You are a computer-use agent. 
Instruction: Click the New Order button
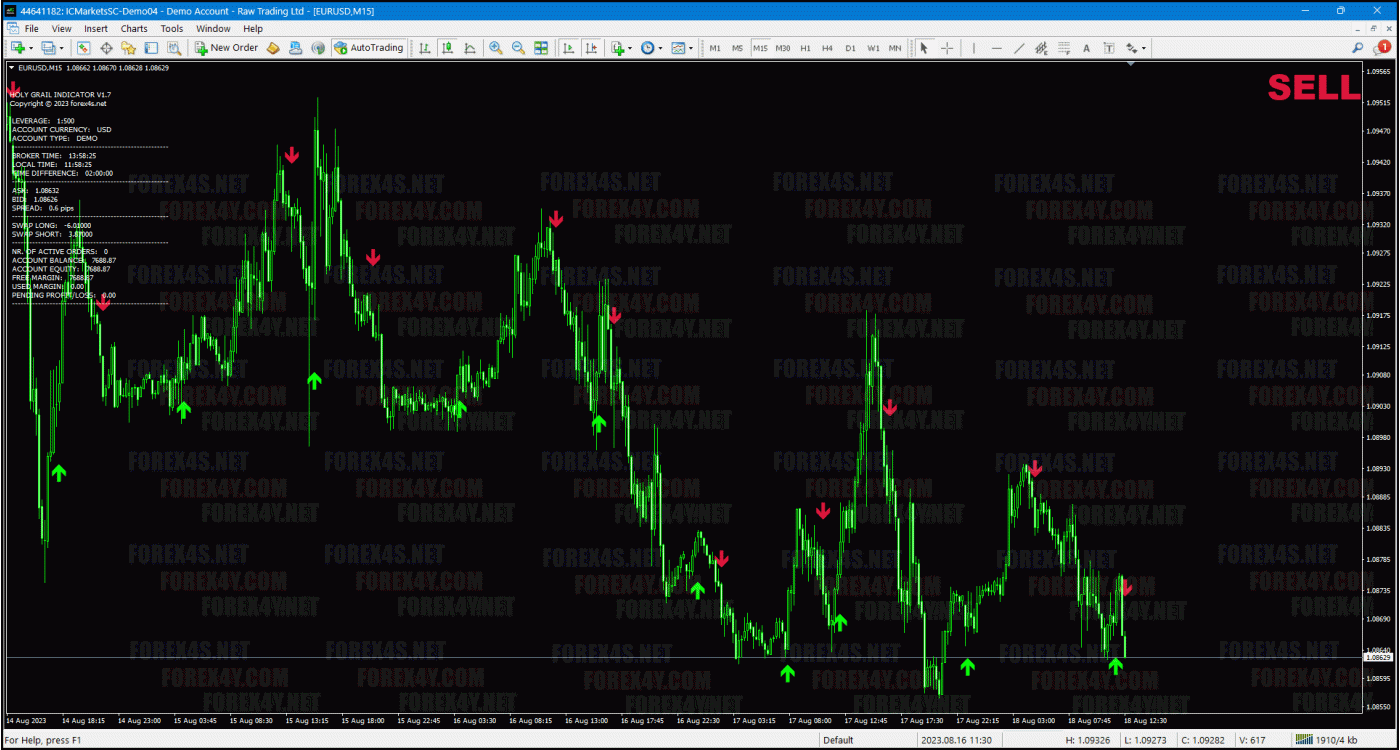coord(226,48)
